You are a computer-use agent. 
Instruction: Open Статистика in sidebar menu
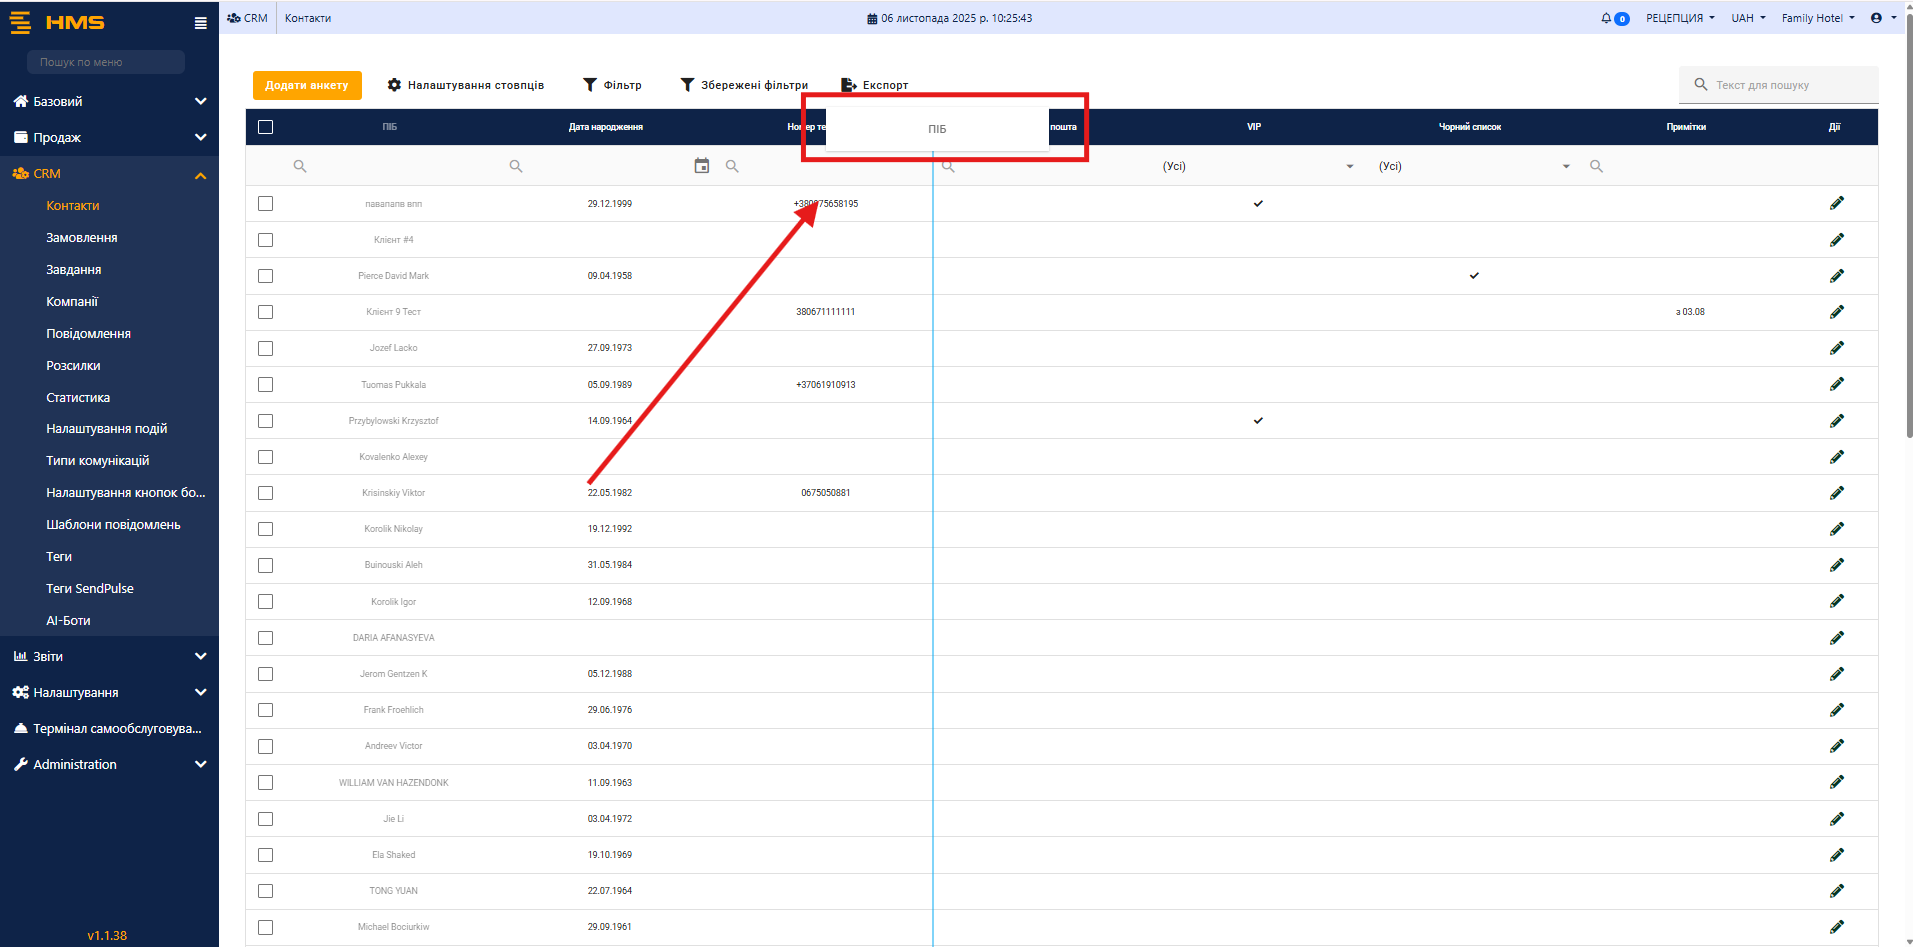point(78,398)
